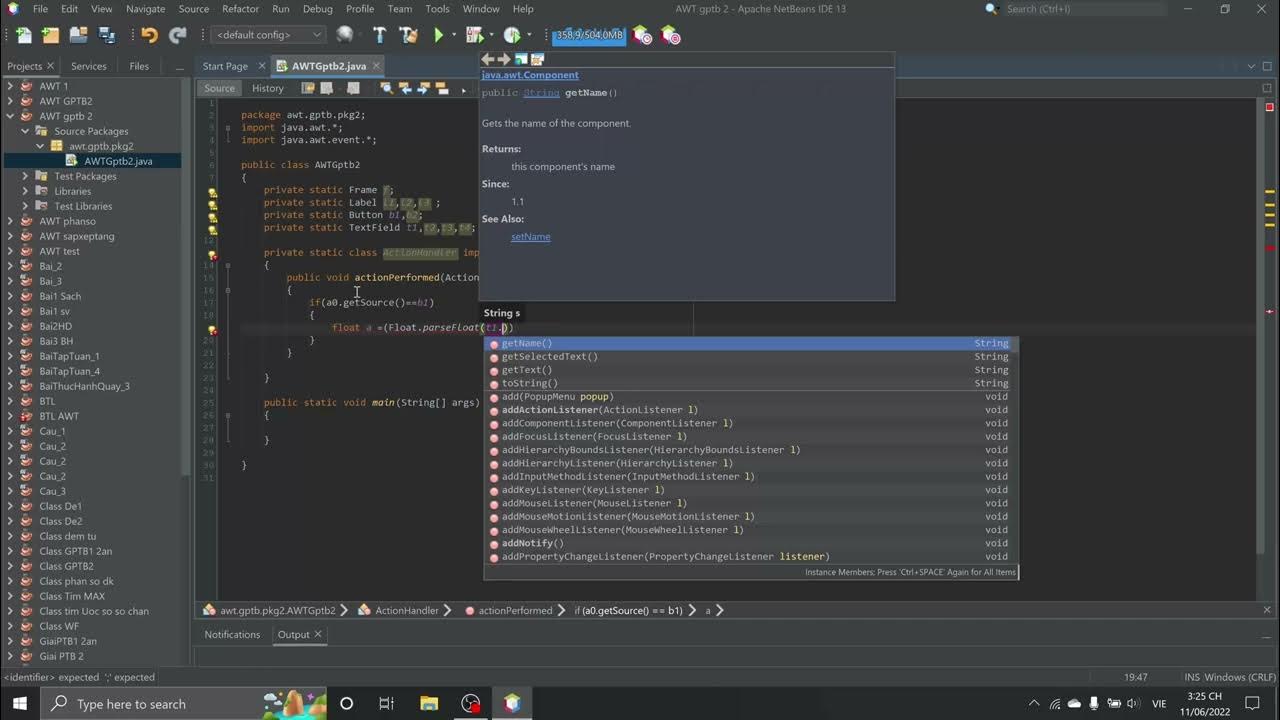Open the Debug Project dropdown arrow
Screen dimensions: 1280x720
tap(491, 35)
